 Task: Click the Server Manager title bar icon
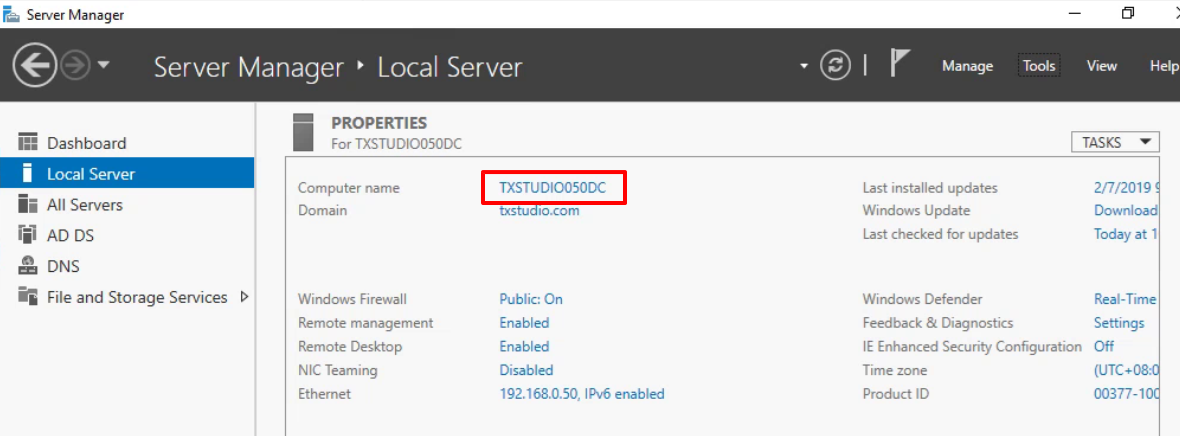(x=12, y=14)
